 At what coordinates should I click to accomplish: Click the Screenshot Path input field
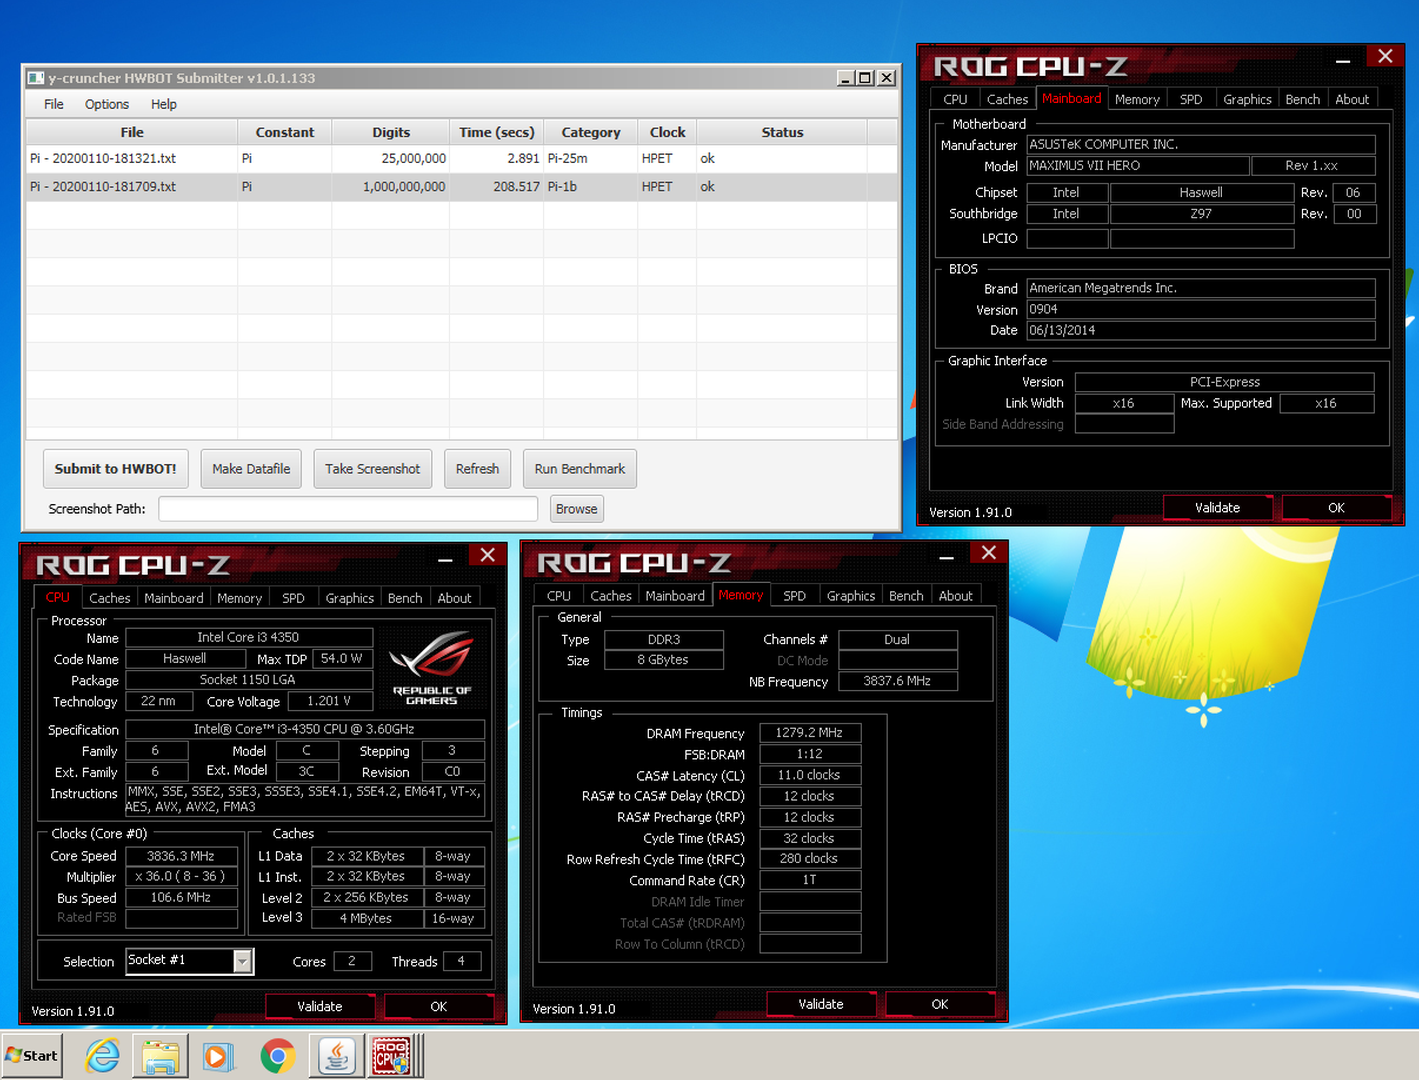tap(348, 509)
